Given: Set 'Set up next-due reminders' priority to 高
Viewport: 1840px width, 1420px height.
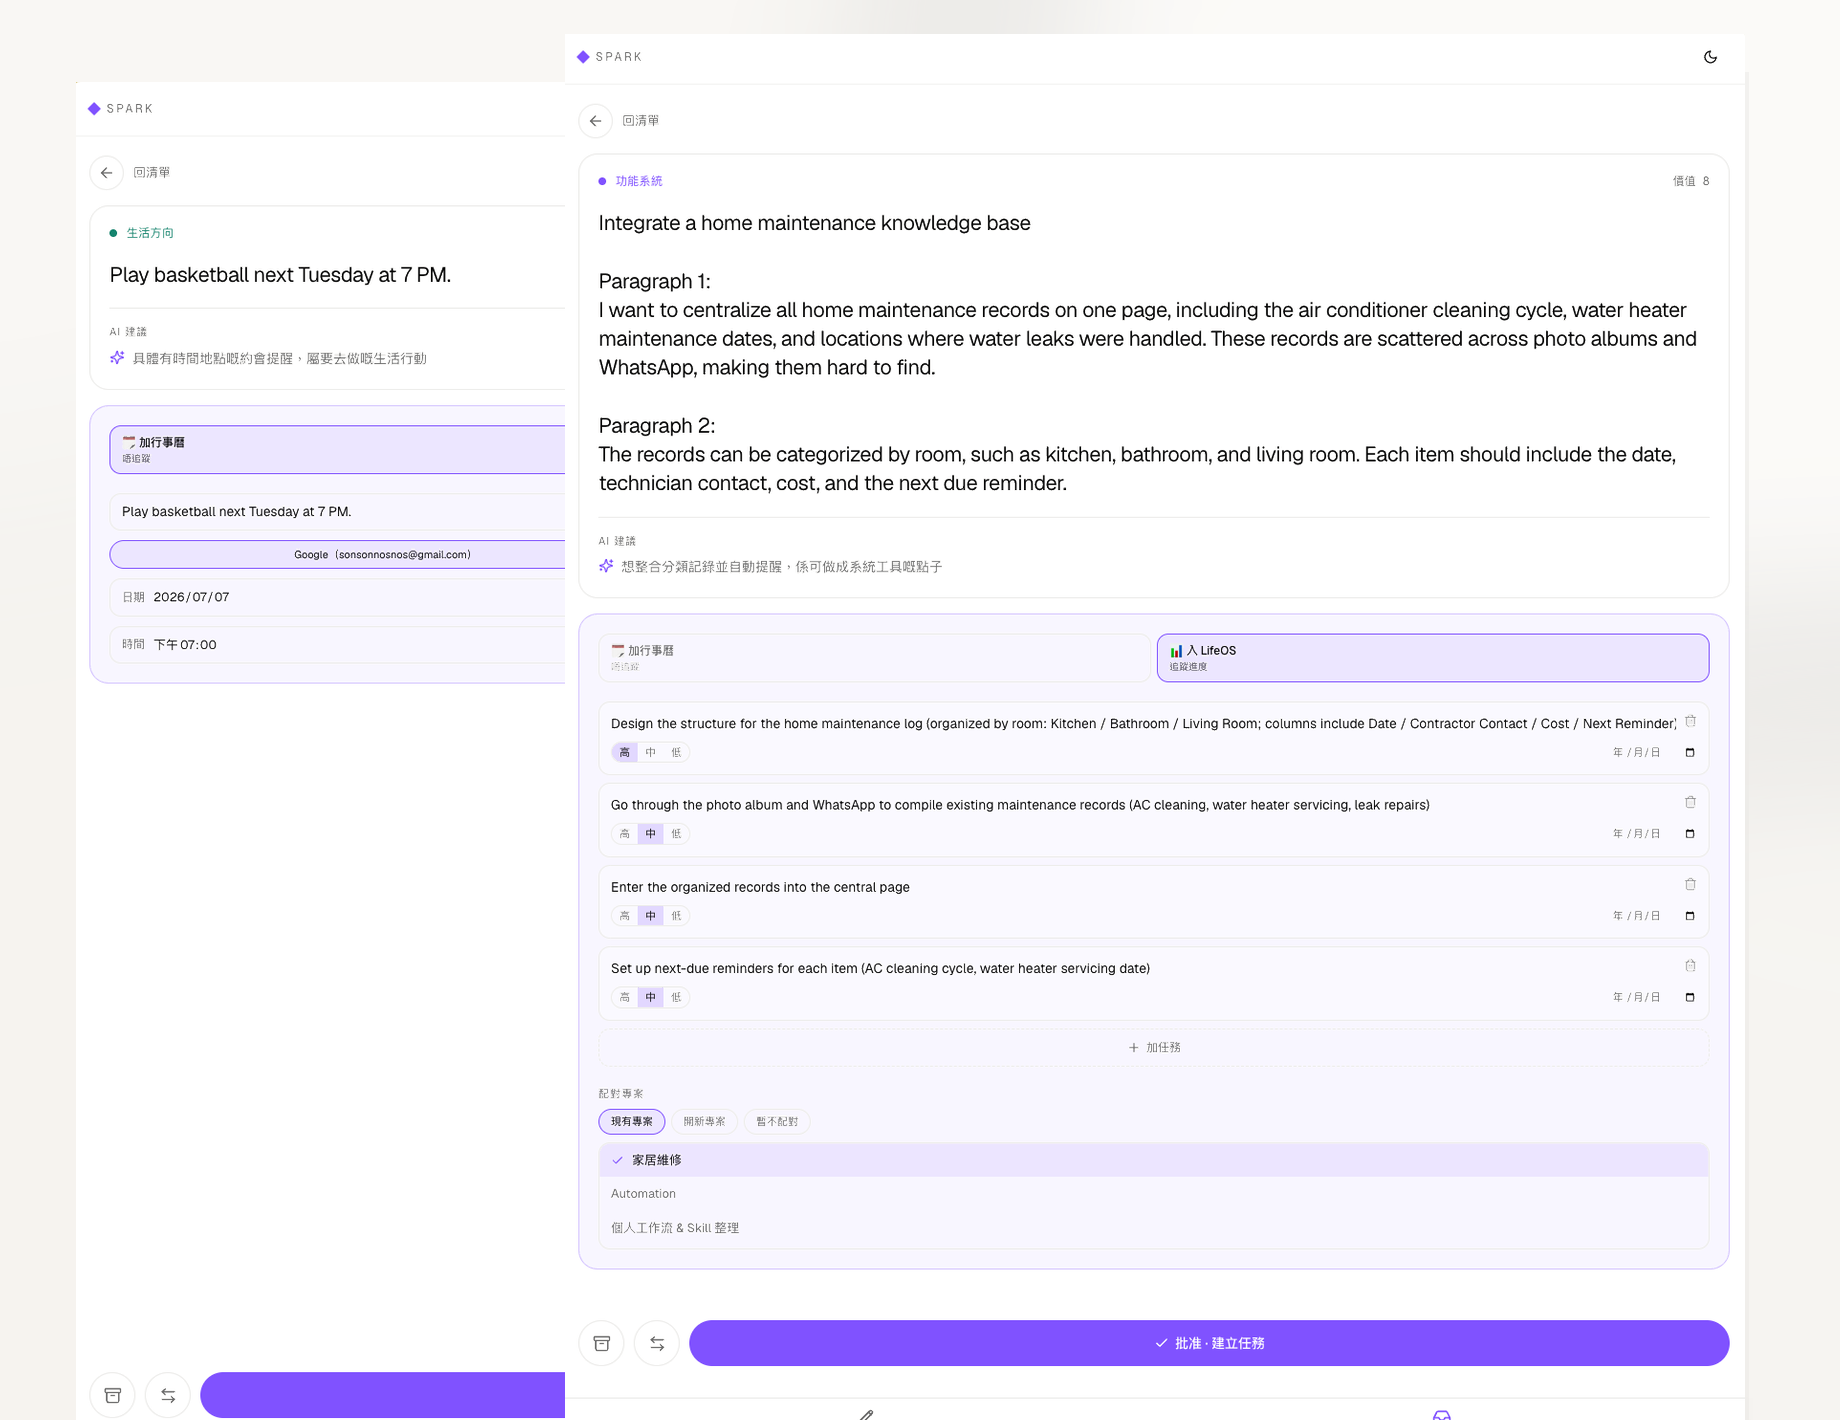Looking at the screenshot, I should coord(625,998).
